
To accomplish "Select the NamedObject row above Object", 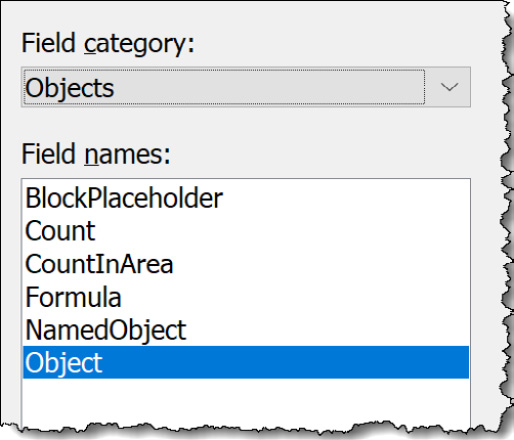I will click(246, 330).
